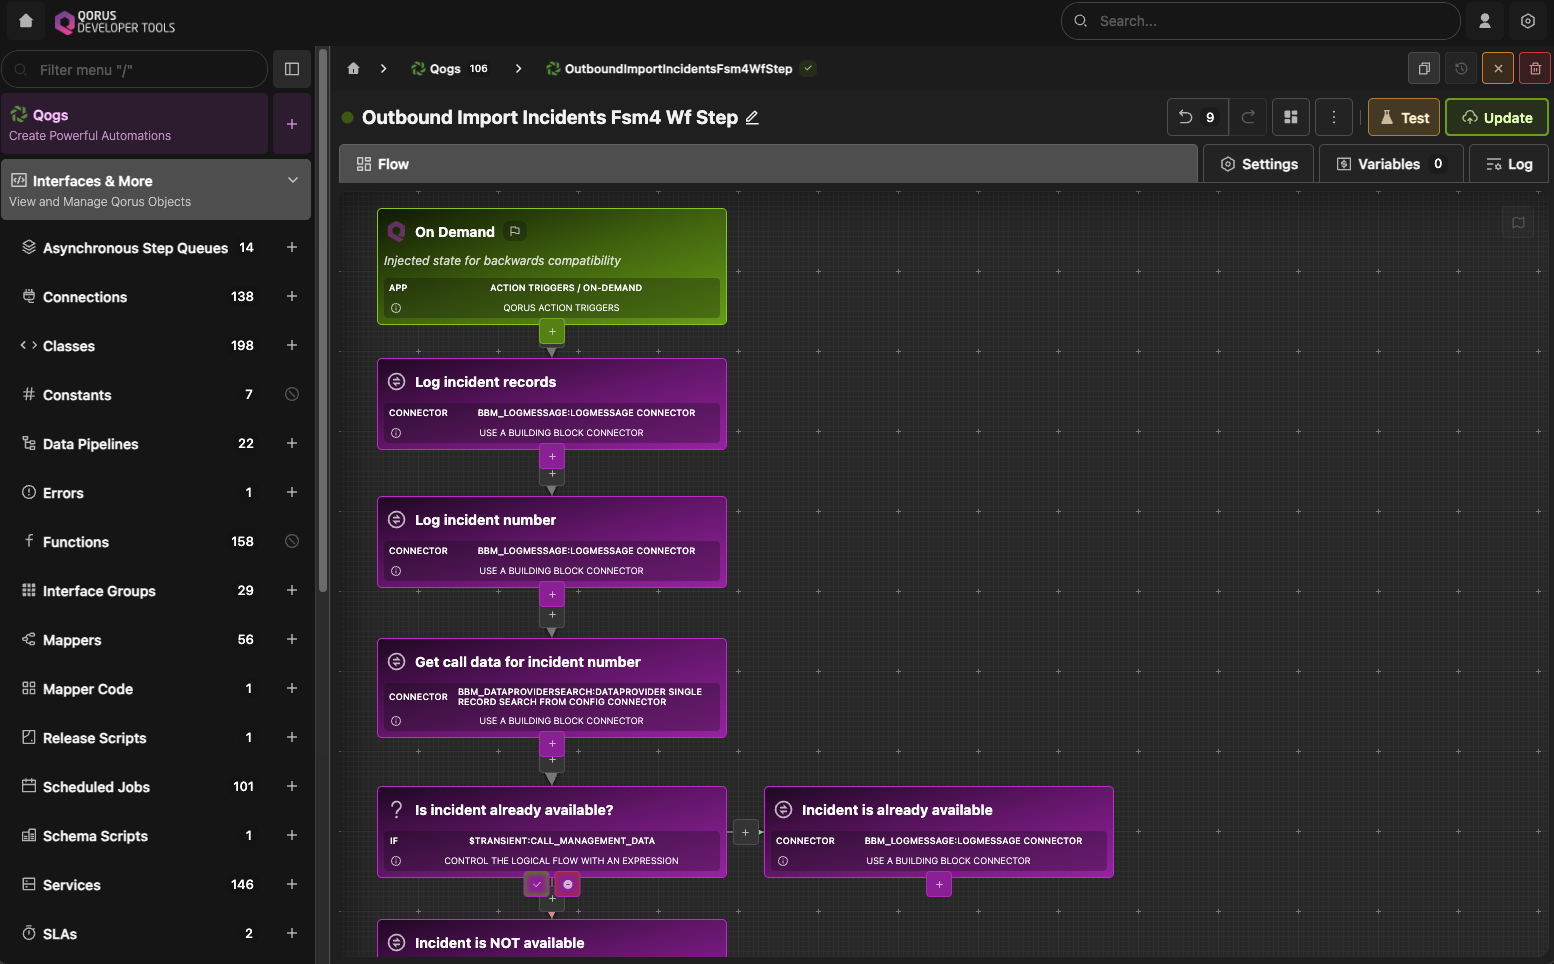This screenshot has width=1554, height=964.
Task: Click the Update button
Action: pos(1496,117)
